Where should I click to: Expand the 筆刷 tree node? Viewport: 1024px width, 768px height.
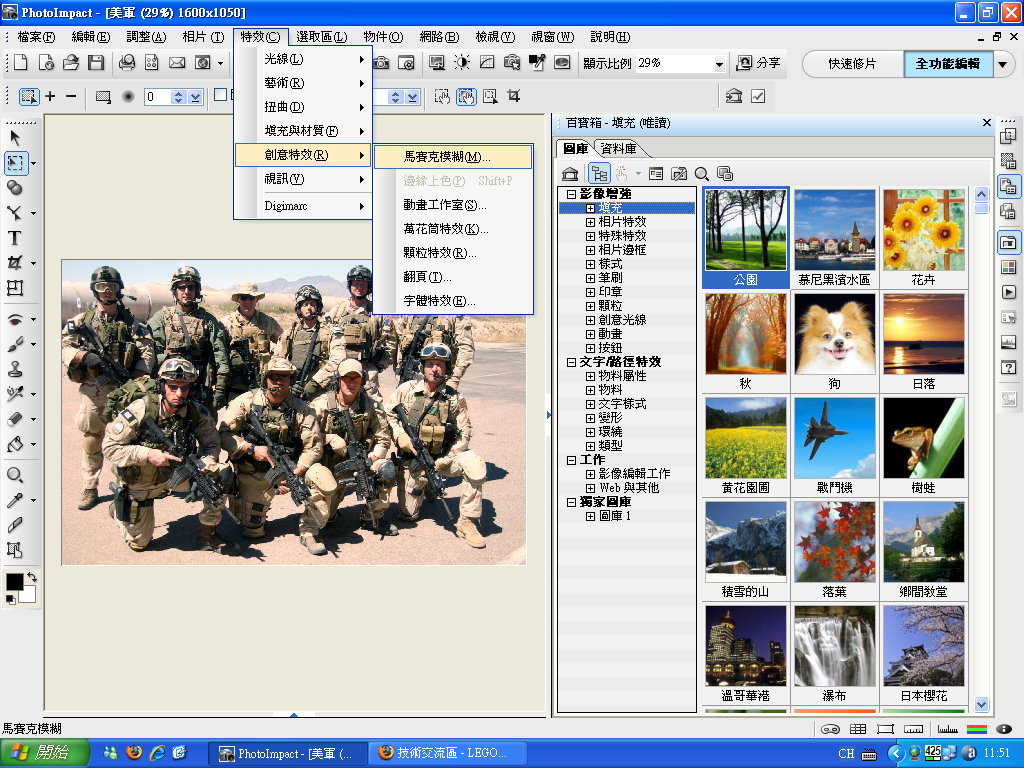590,278
